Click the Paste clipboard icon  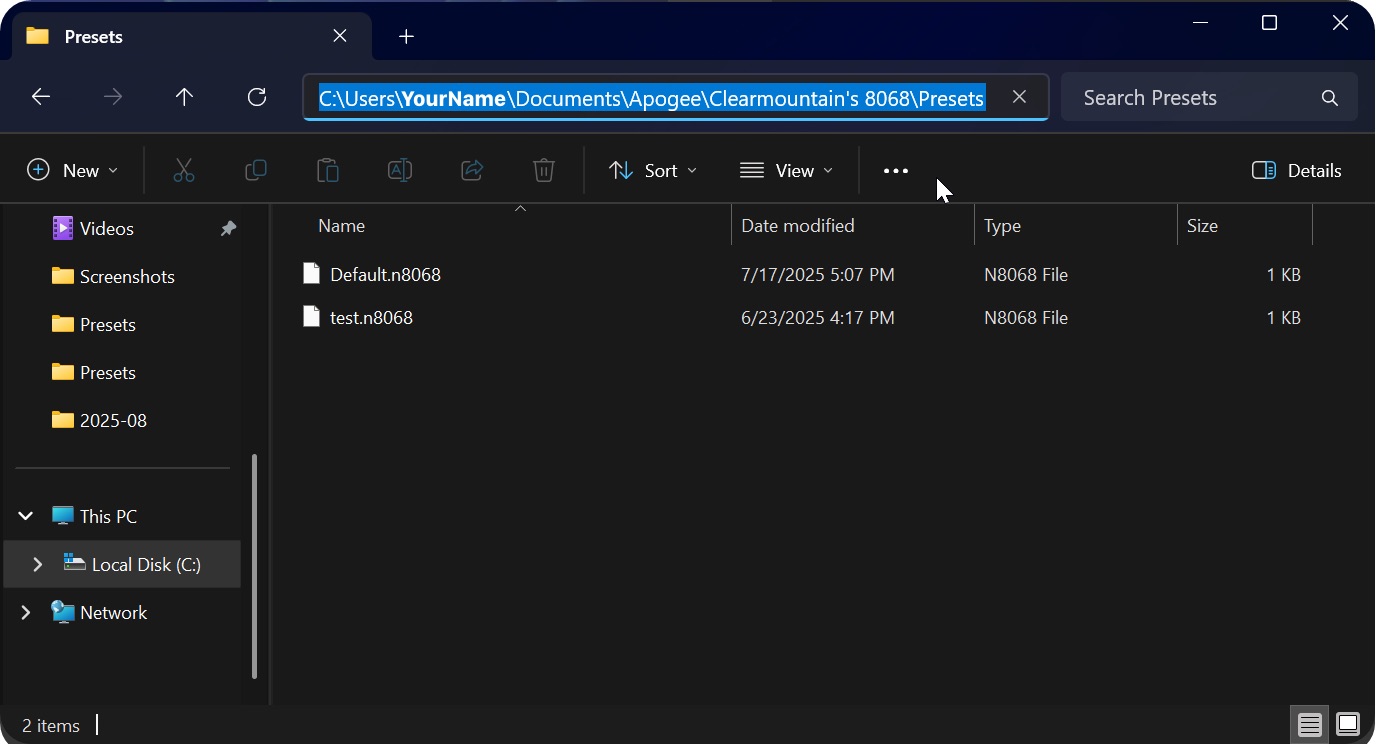click(328, 171)
